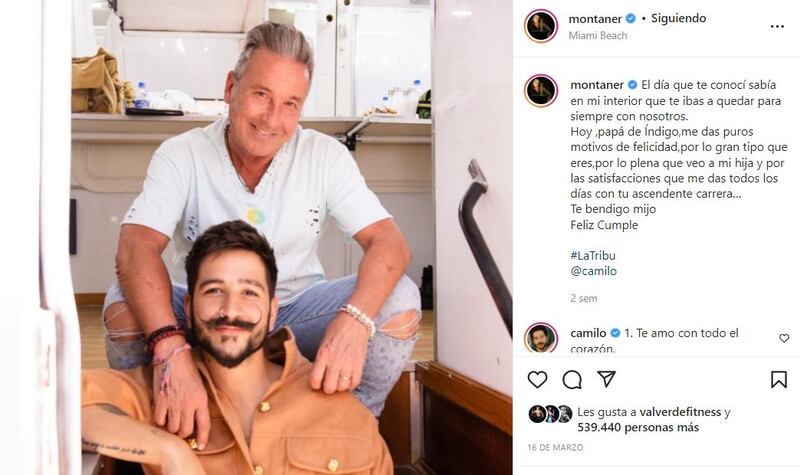Viewport: 800px width, 475px height.
Task: Open the #LaTribu hashtag
Action: tap(593, 256)
